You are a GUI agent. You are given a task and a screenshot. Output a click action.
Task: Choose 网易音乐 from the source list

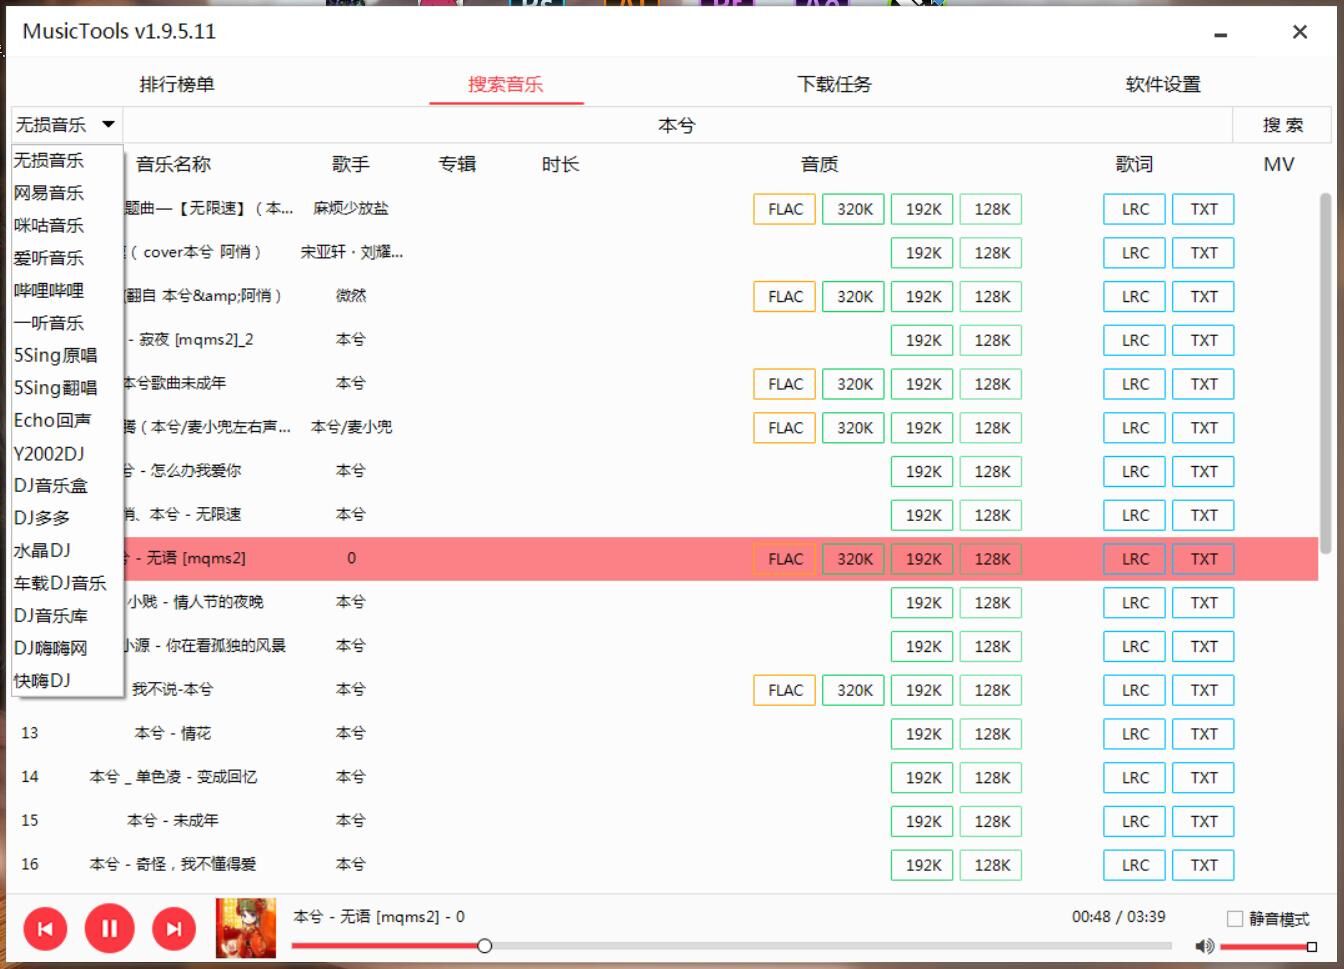49,193
